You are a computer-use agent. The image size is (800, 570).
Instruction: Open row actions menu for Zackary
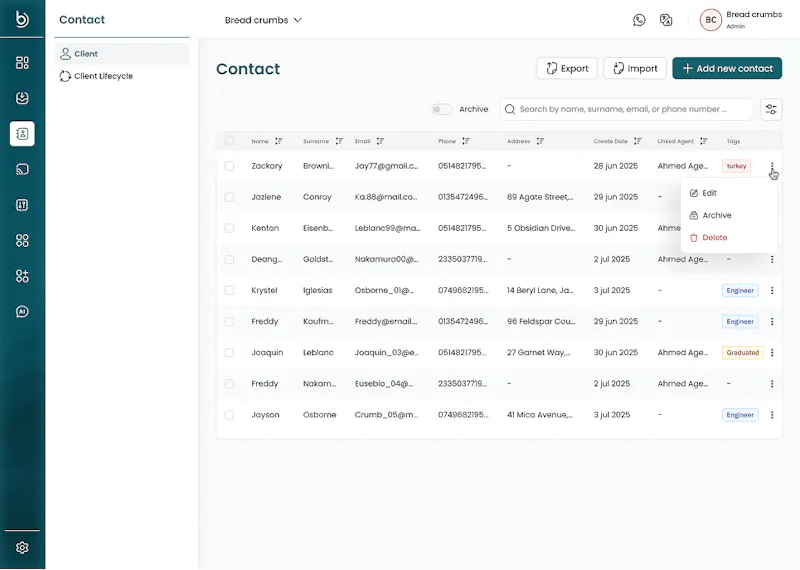pyautogui.click(x=772, y=166)
